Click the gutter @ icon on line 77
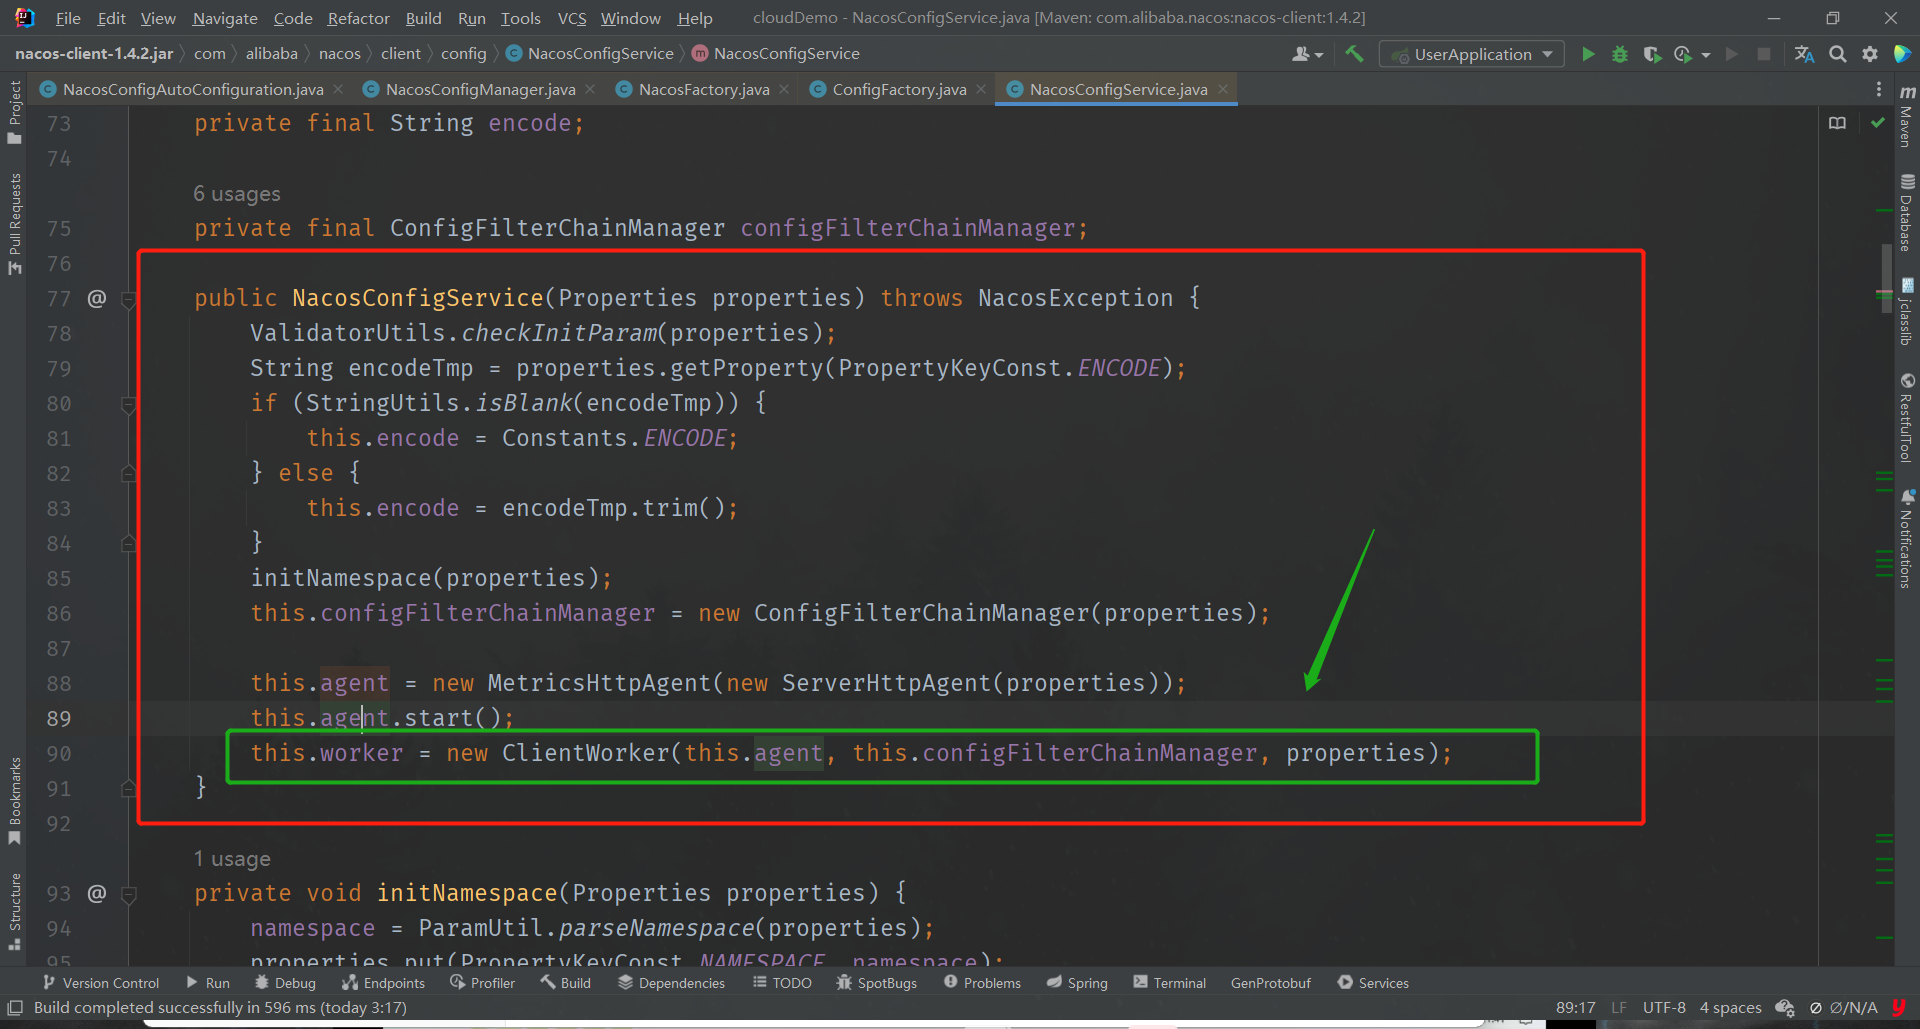 coord(97,298)
